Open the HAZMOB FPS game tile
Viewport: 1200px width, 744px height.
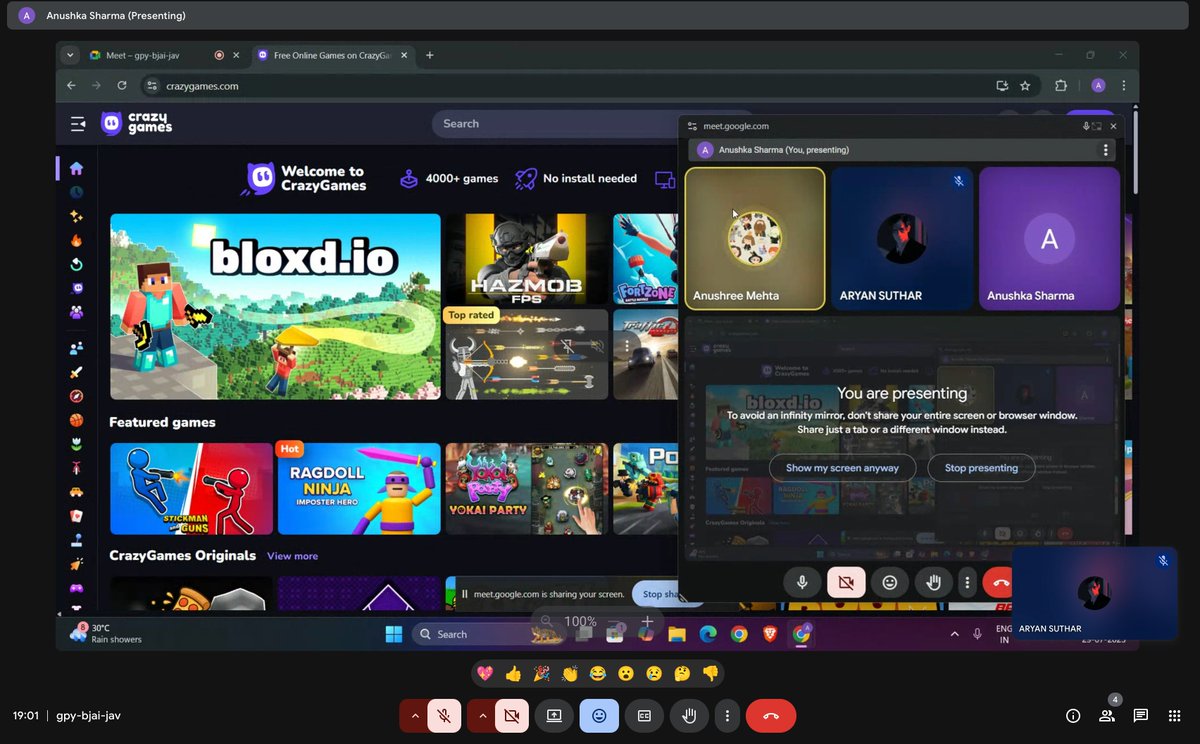[527, 259]
